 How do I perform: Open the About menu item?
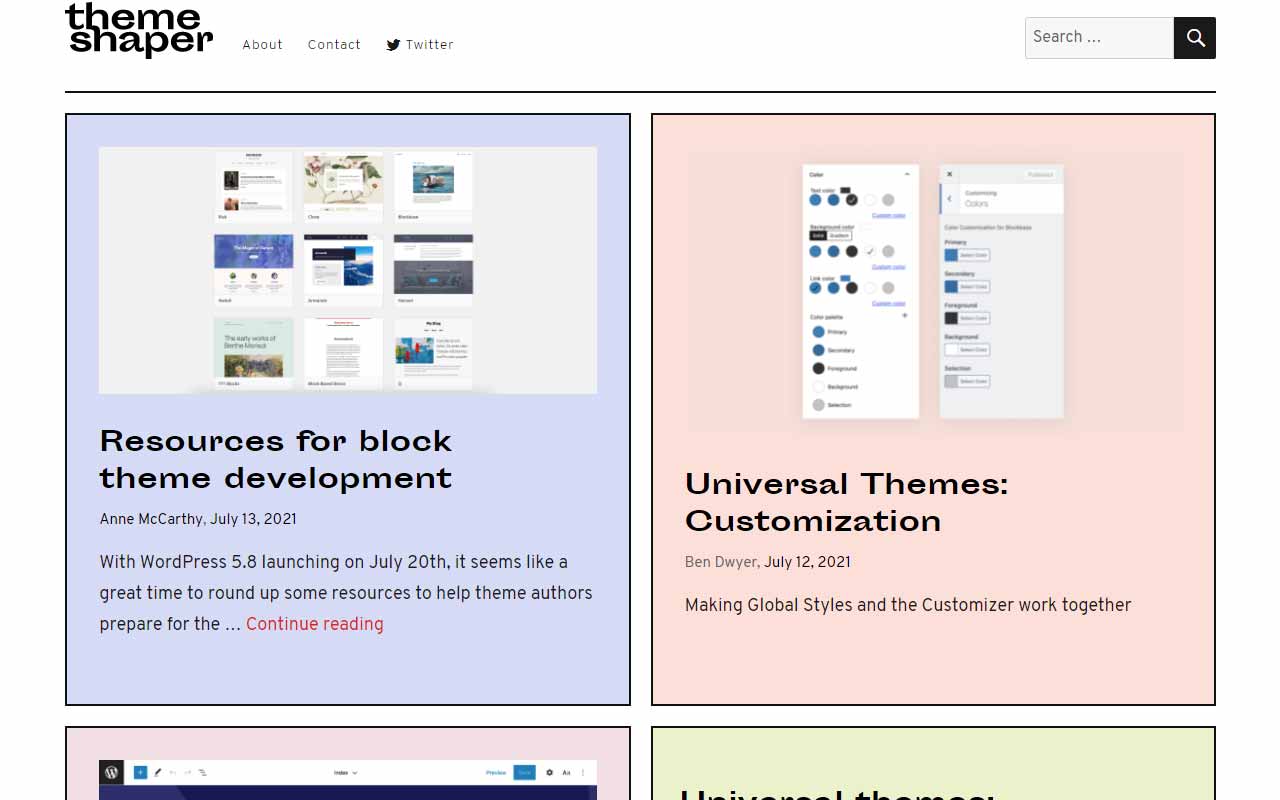(x=262, y=45)
